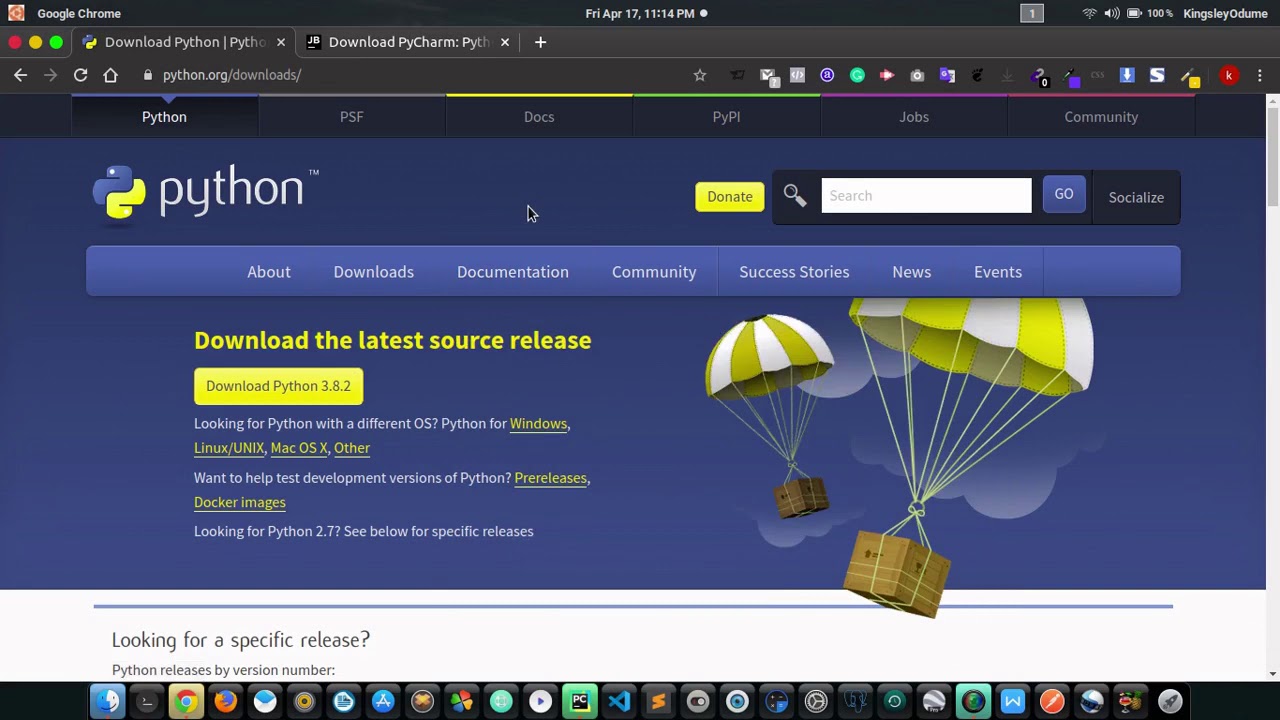Open a new browser tab
Viewport: 1280px width, 720px height.
[540, 42]
